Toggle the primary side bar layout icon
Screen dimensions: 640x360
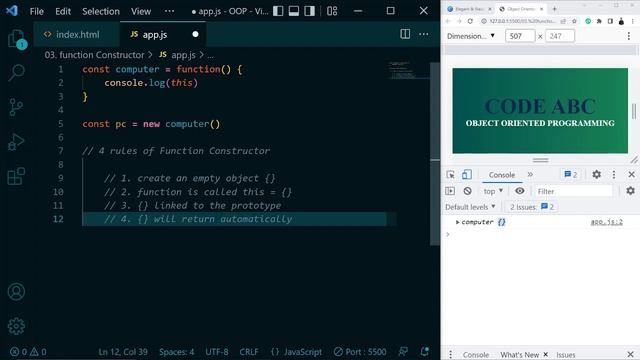coord(278,11)
